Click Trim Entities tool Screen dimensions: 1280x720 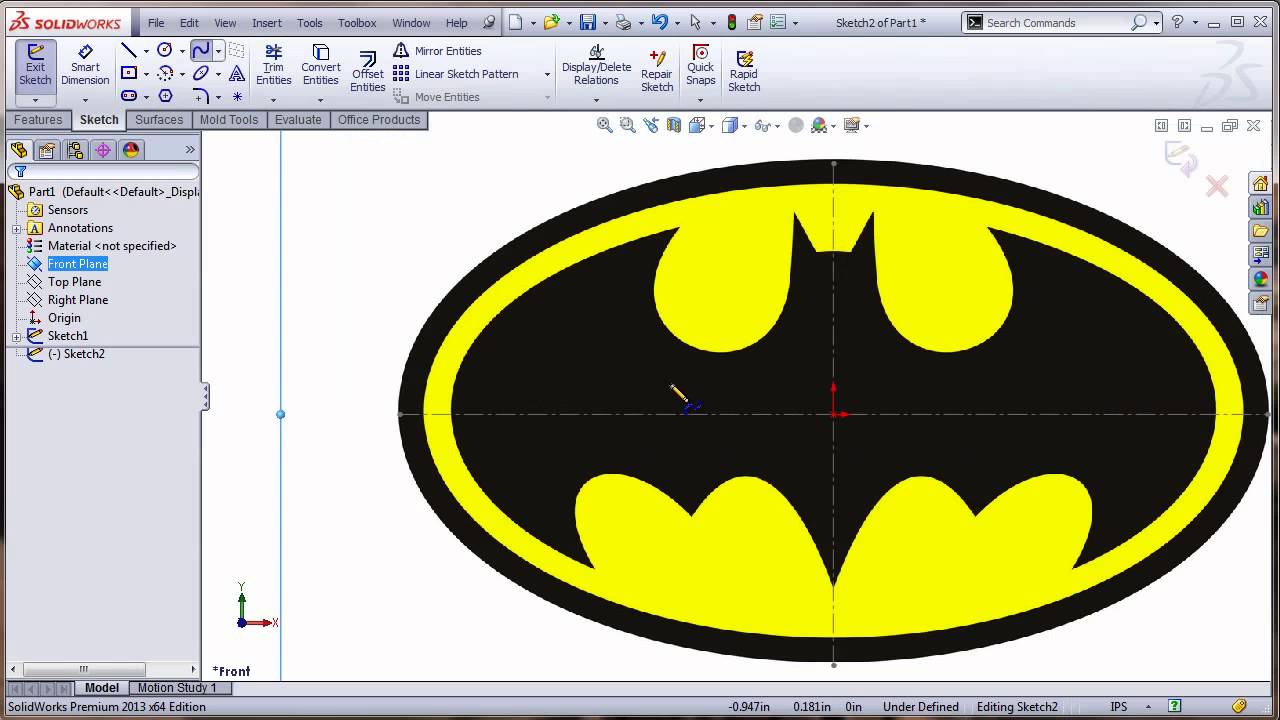[x=273, y=66]
